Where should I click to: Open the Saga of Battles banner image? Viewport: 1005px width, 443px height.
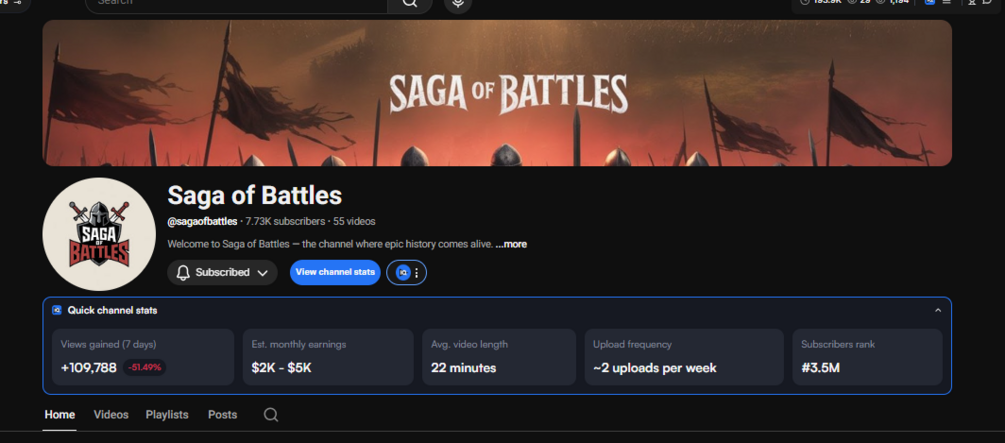(497, 92)
